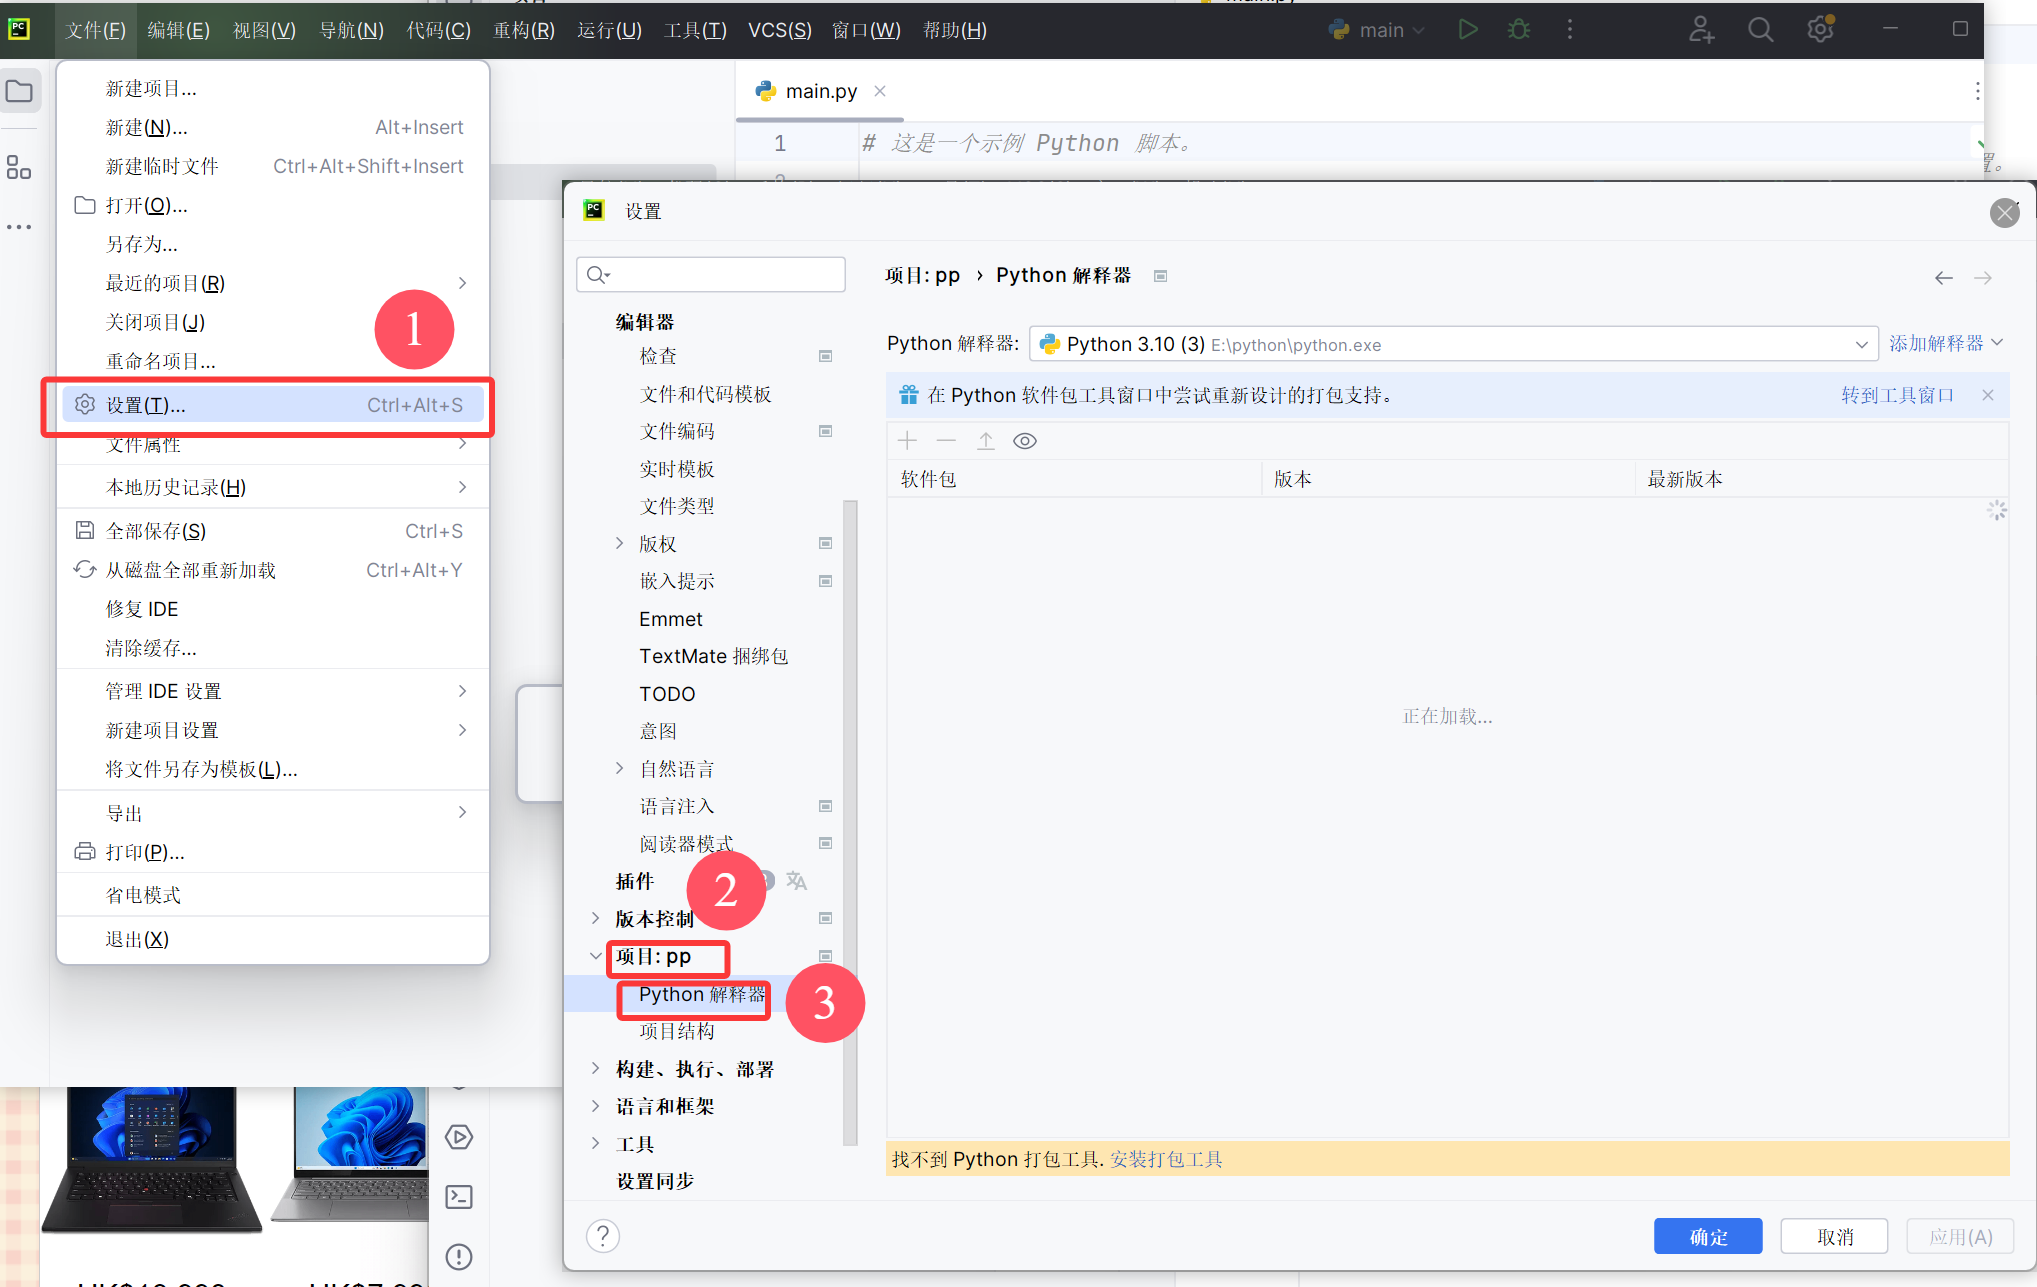
Task: Click the add package plus icon
Action: coord(907,441)
